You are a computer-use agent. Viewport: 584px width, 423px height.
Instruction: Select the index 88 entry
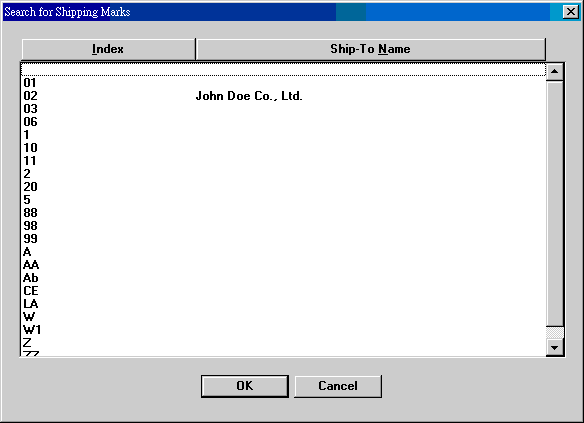283,213
